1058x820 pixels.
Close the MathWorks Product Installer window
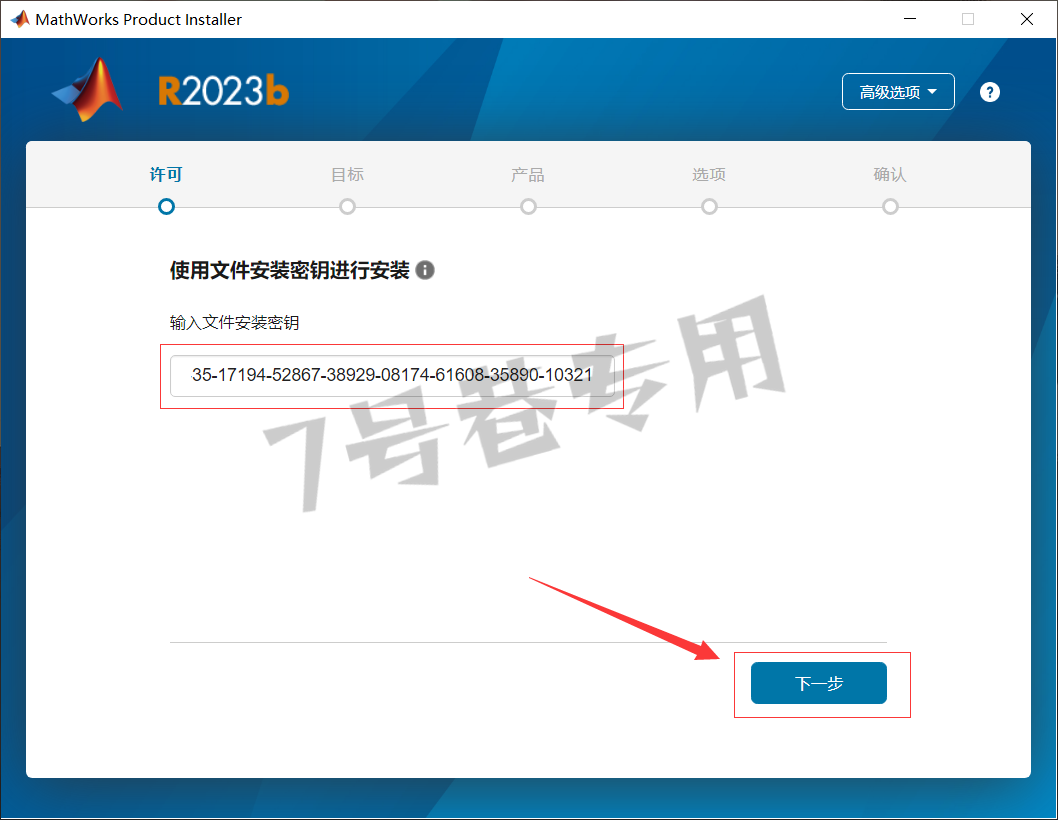[x=1026, y=19]
